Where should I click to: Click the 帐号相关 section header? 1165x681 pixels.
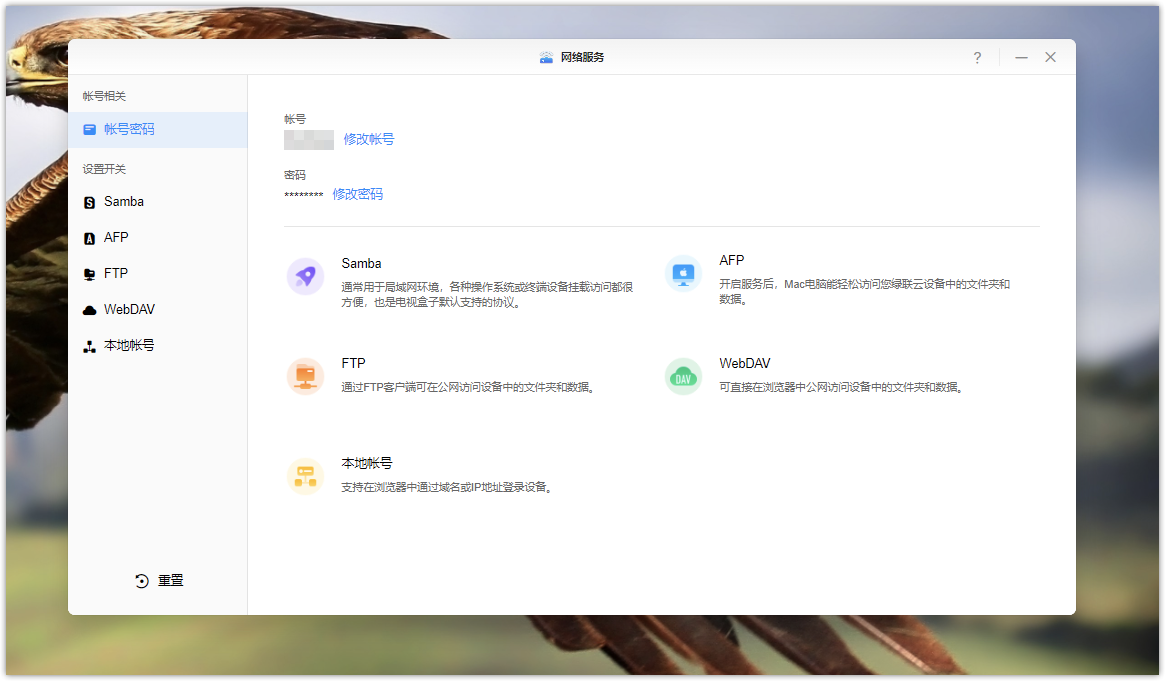coord(104,96)
